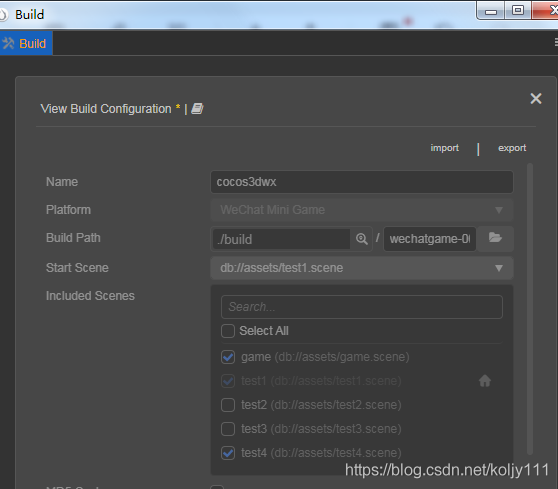This screenshot has height=489, width=558.
Task: Open the build configuration documentation book icon
Action: pyautogui.click(x=198, y=109)
